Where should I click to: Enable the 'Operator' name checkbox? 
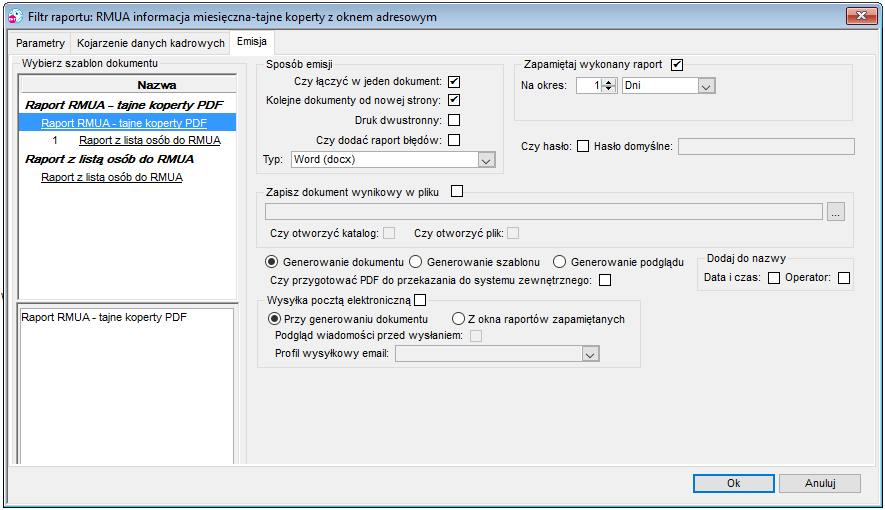[x=844, y=278]
